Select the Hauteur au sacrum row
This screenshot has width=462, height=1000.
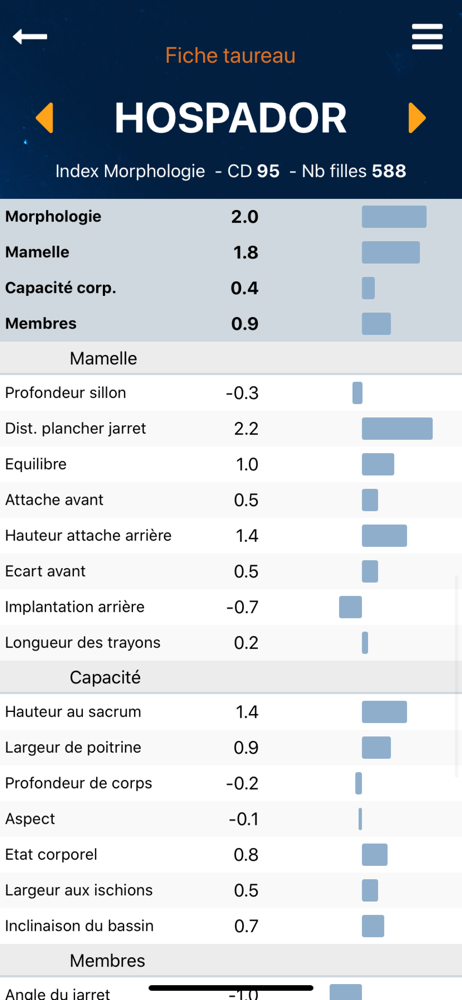point(231,712)
